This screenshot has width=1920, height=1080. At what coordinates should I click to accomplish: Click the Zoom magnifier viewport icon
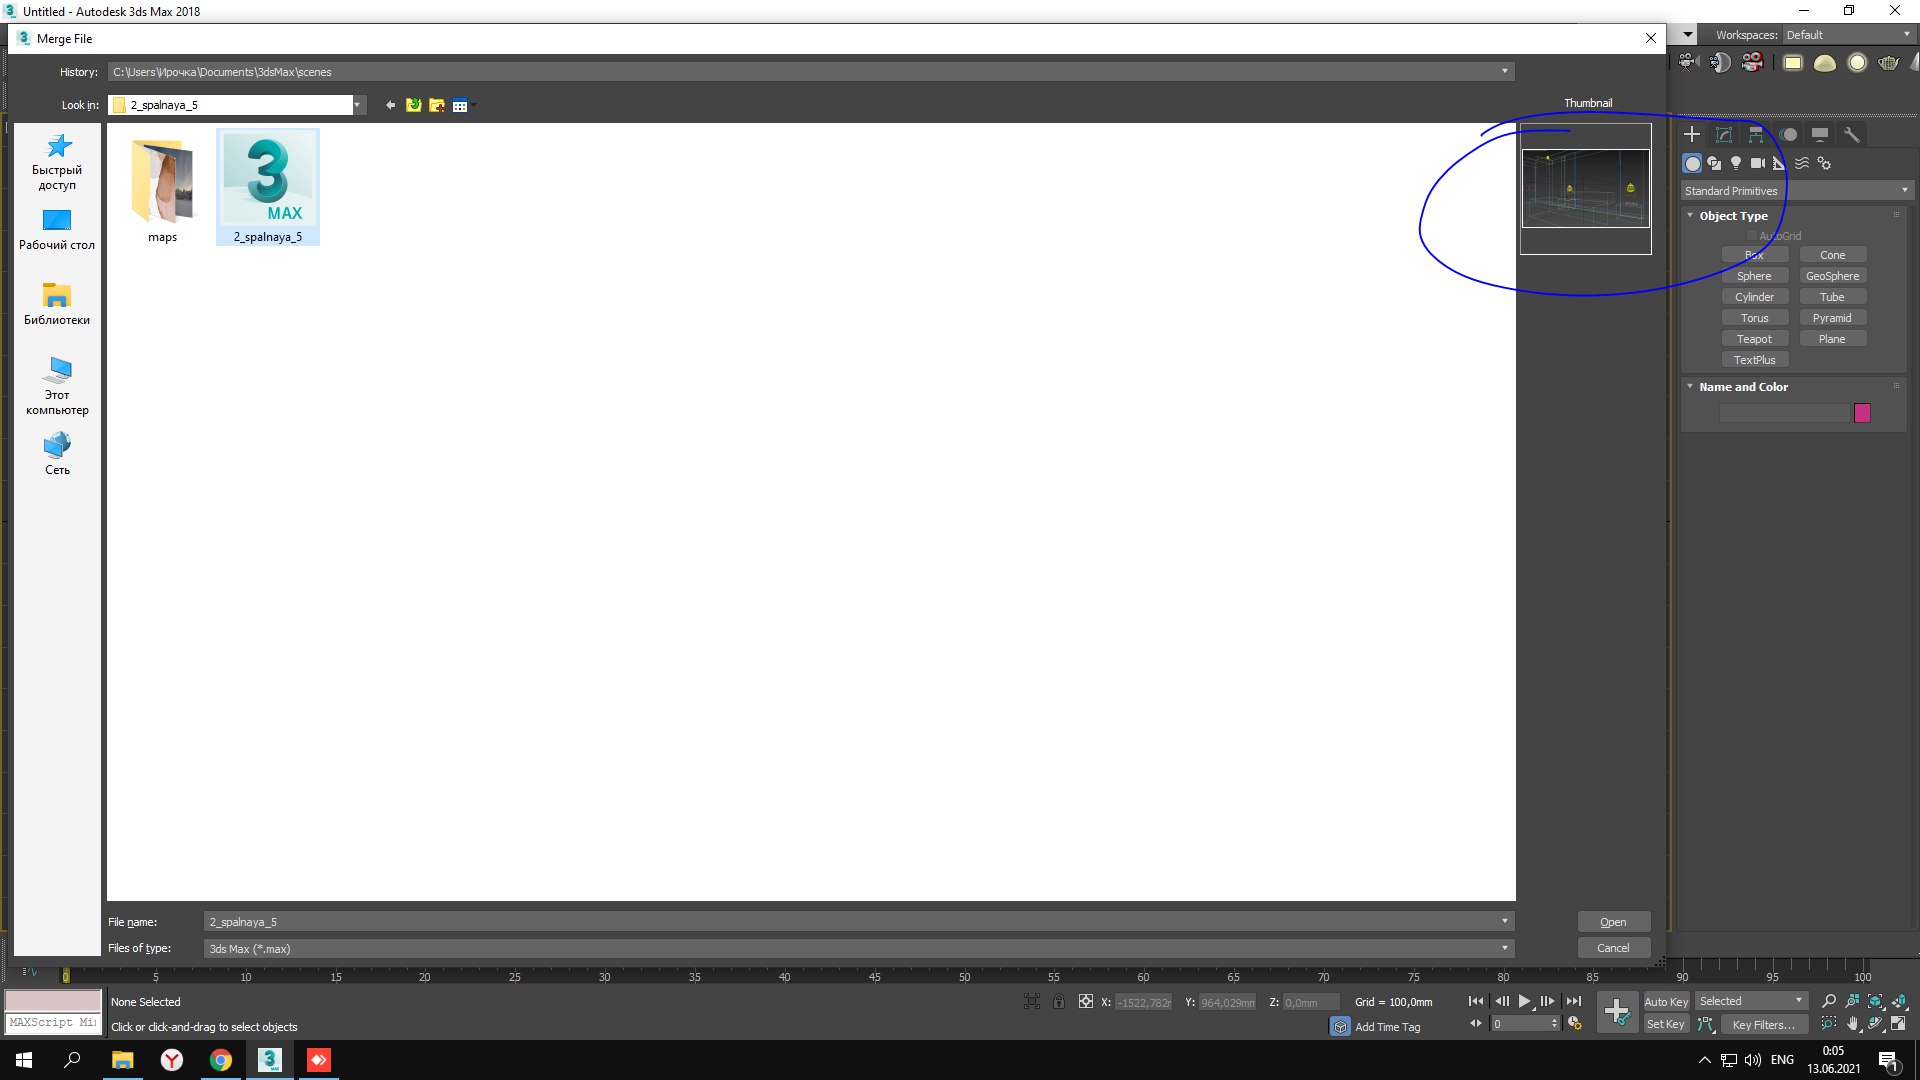point(1829,1001)
